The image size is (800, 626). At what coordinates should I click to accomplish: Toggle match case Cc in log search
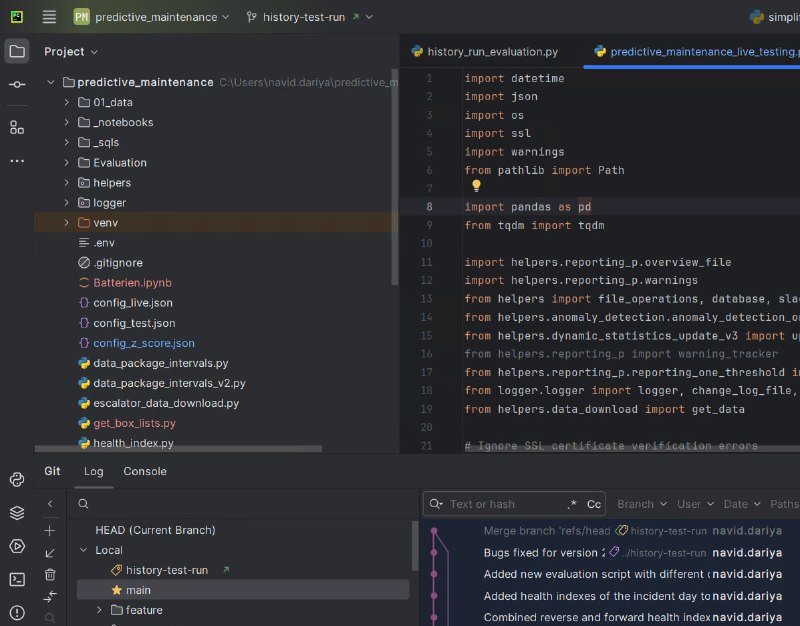click(x=593, y=504)
